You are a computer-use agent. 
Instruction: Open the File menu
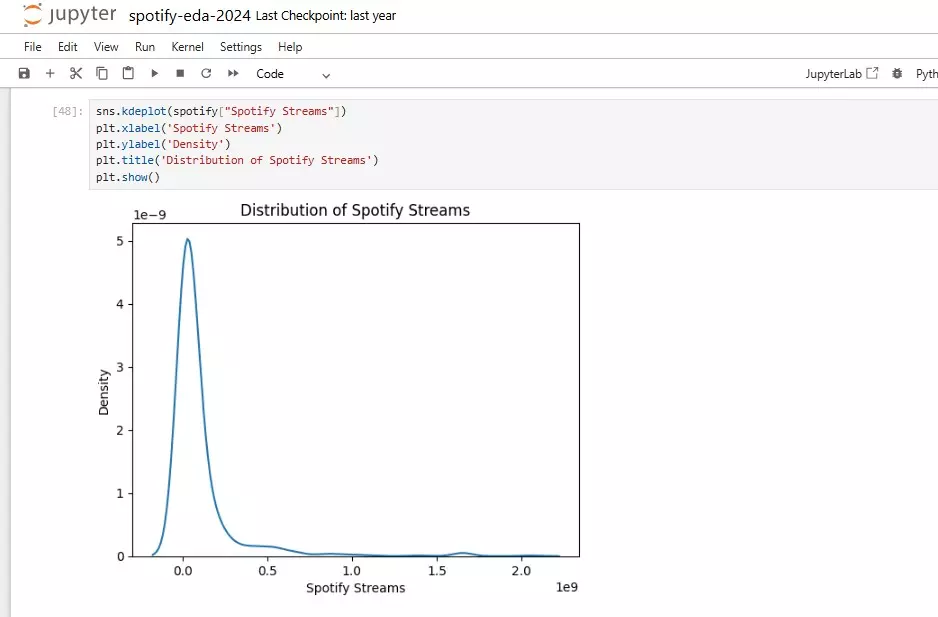[x=31, y=46]
